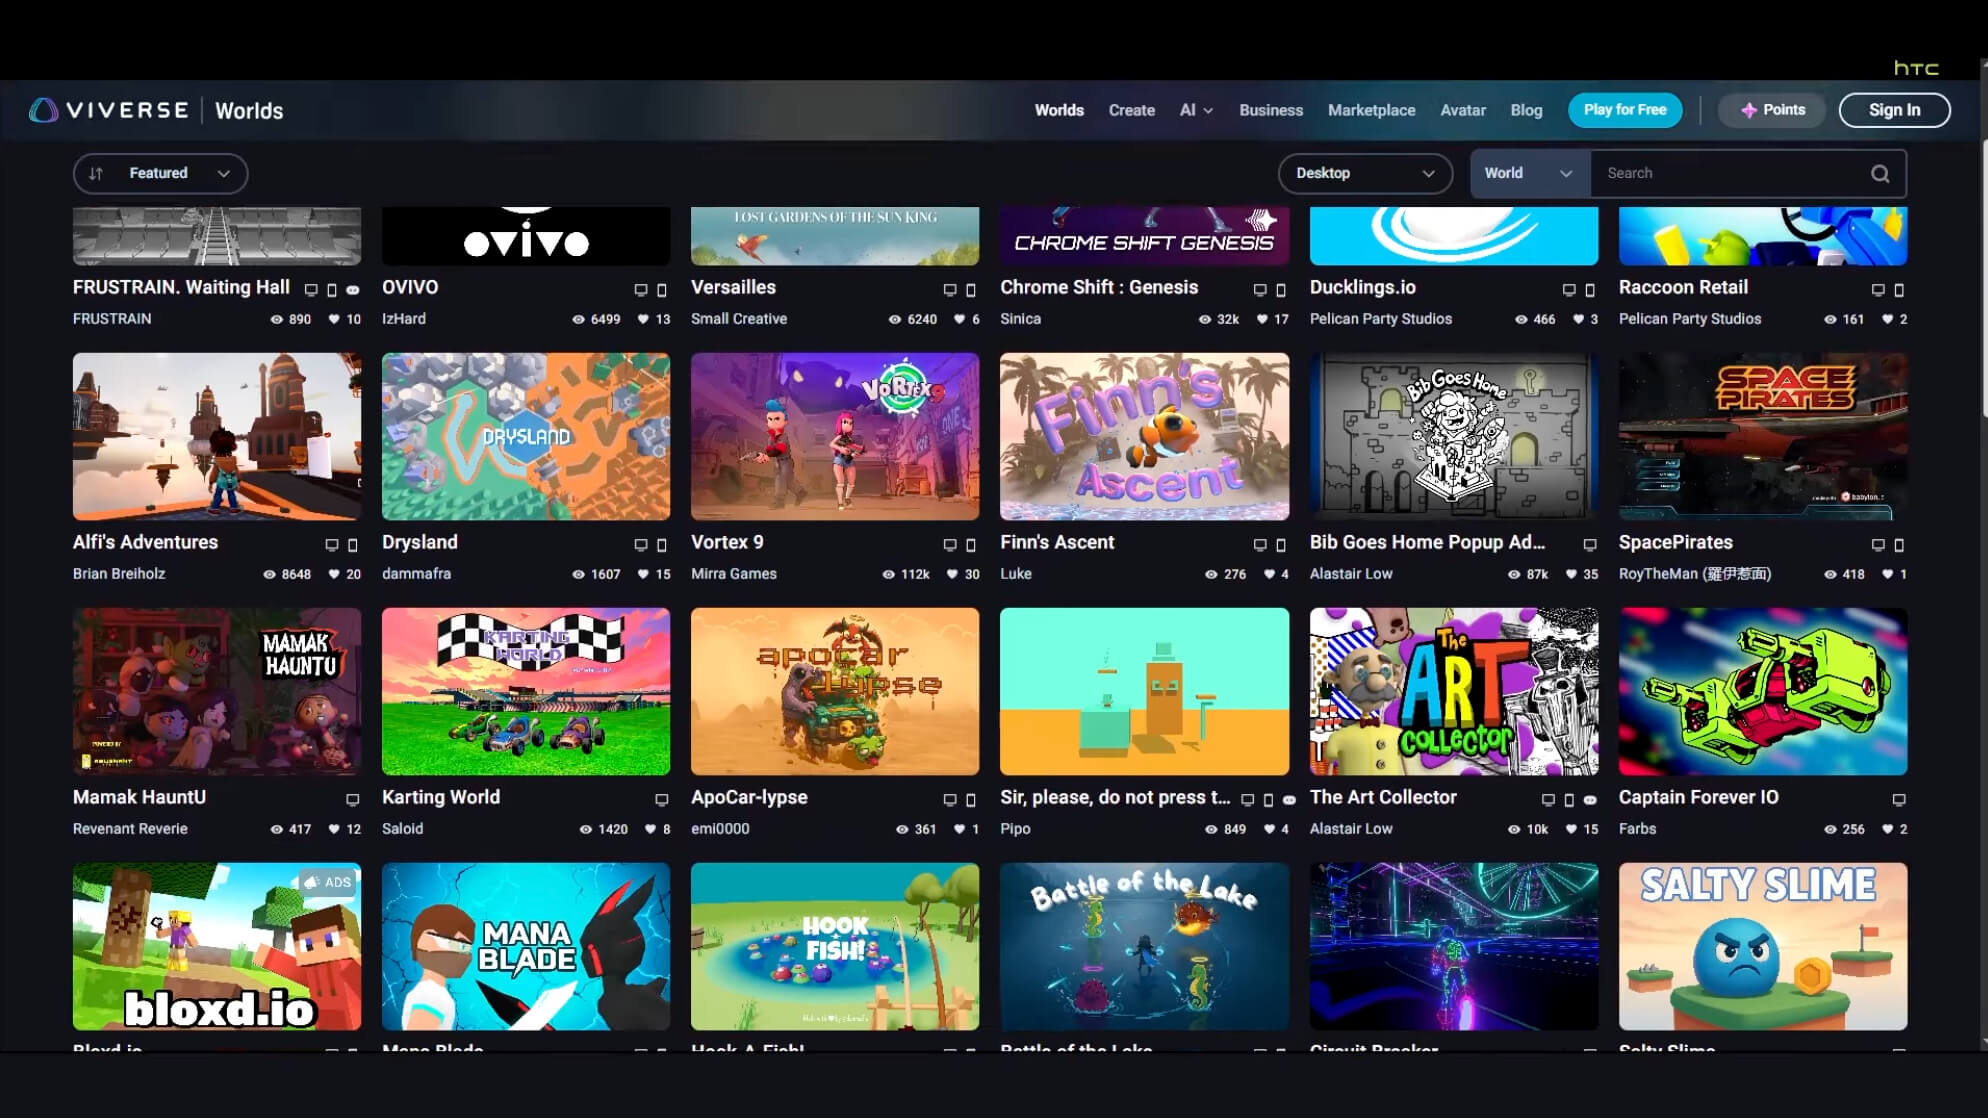Click the views eye icon on Chrome Shift Genesis

coord(1205,319)
